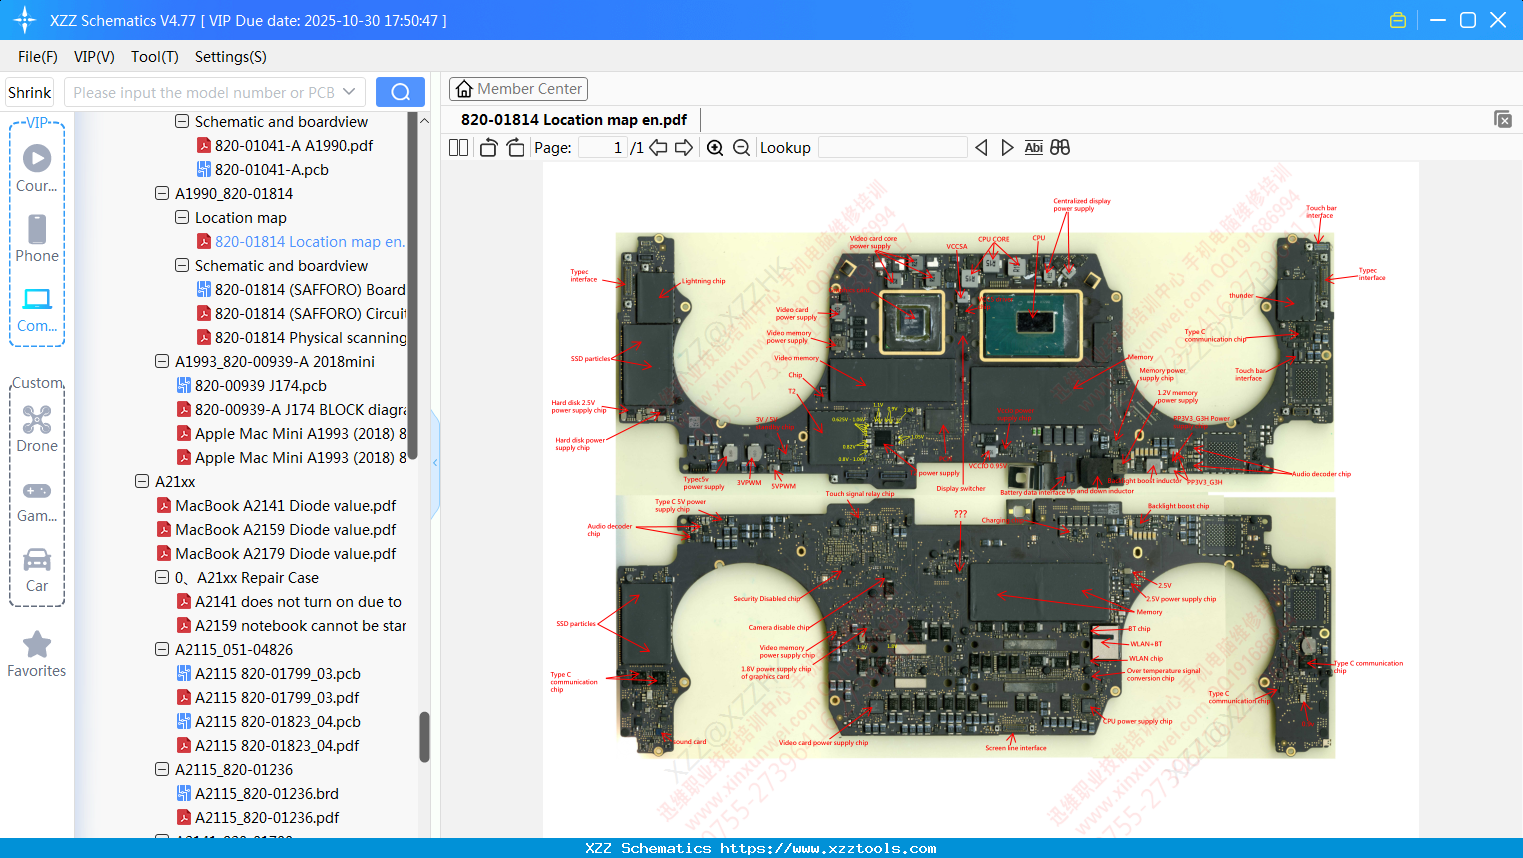Click the model number or PCB search field
Screen dimensions: 1523x858
(x=215, y=92)
